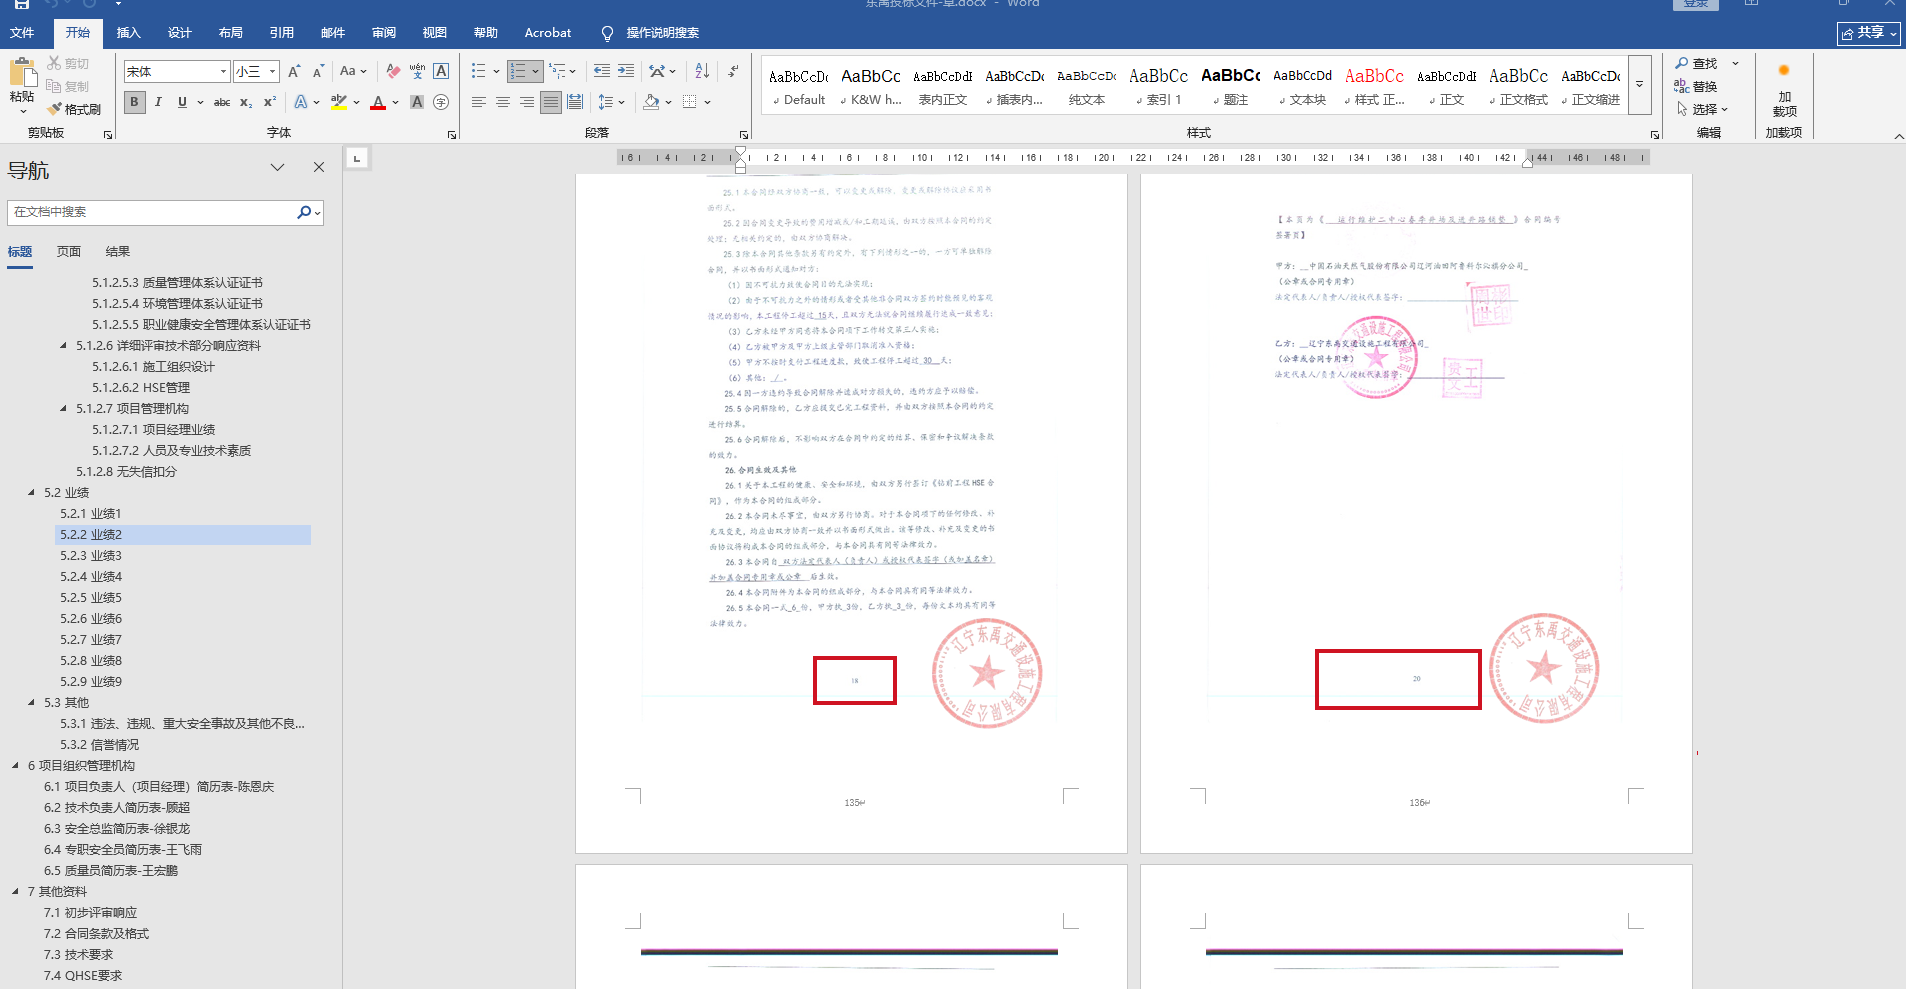
Task: Toggle justified alignment
Action: click(551, 102)
